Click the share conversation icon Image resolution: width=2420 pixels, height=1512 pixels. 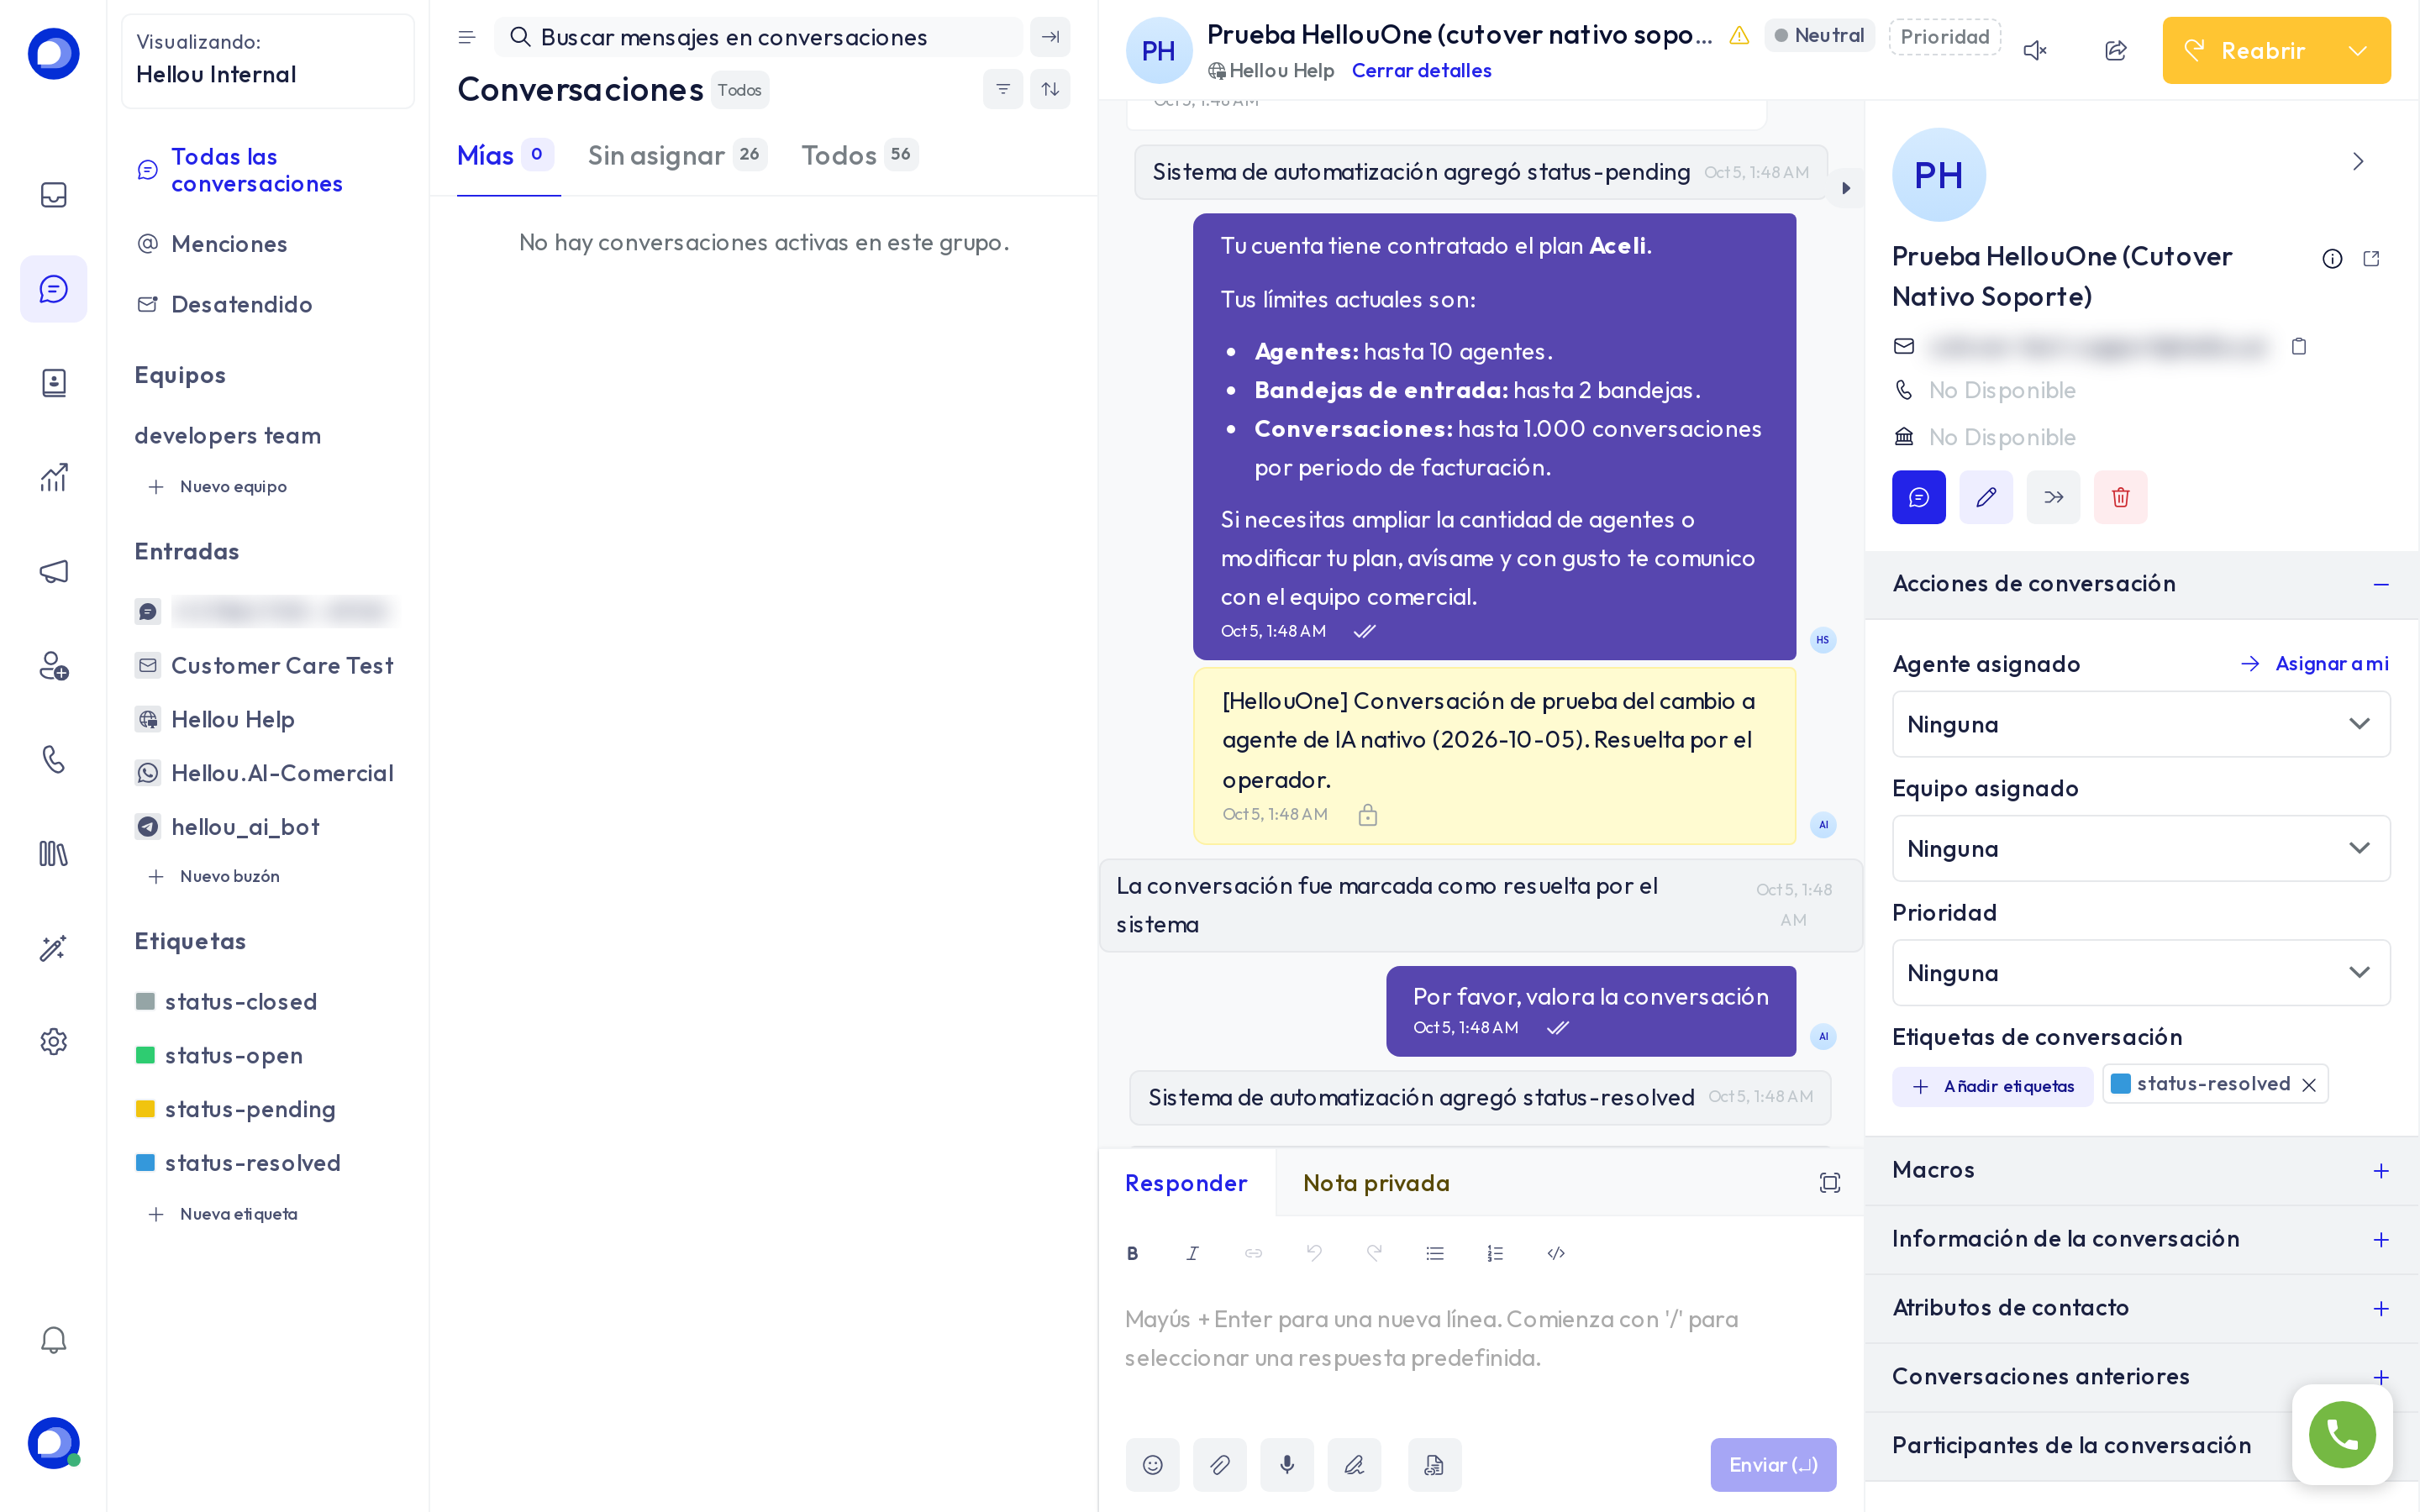coord(2116,50)
